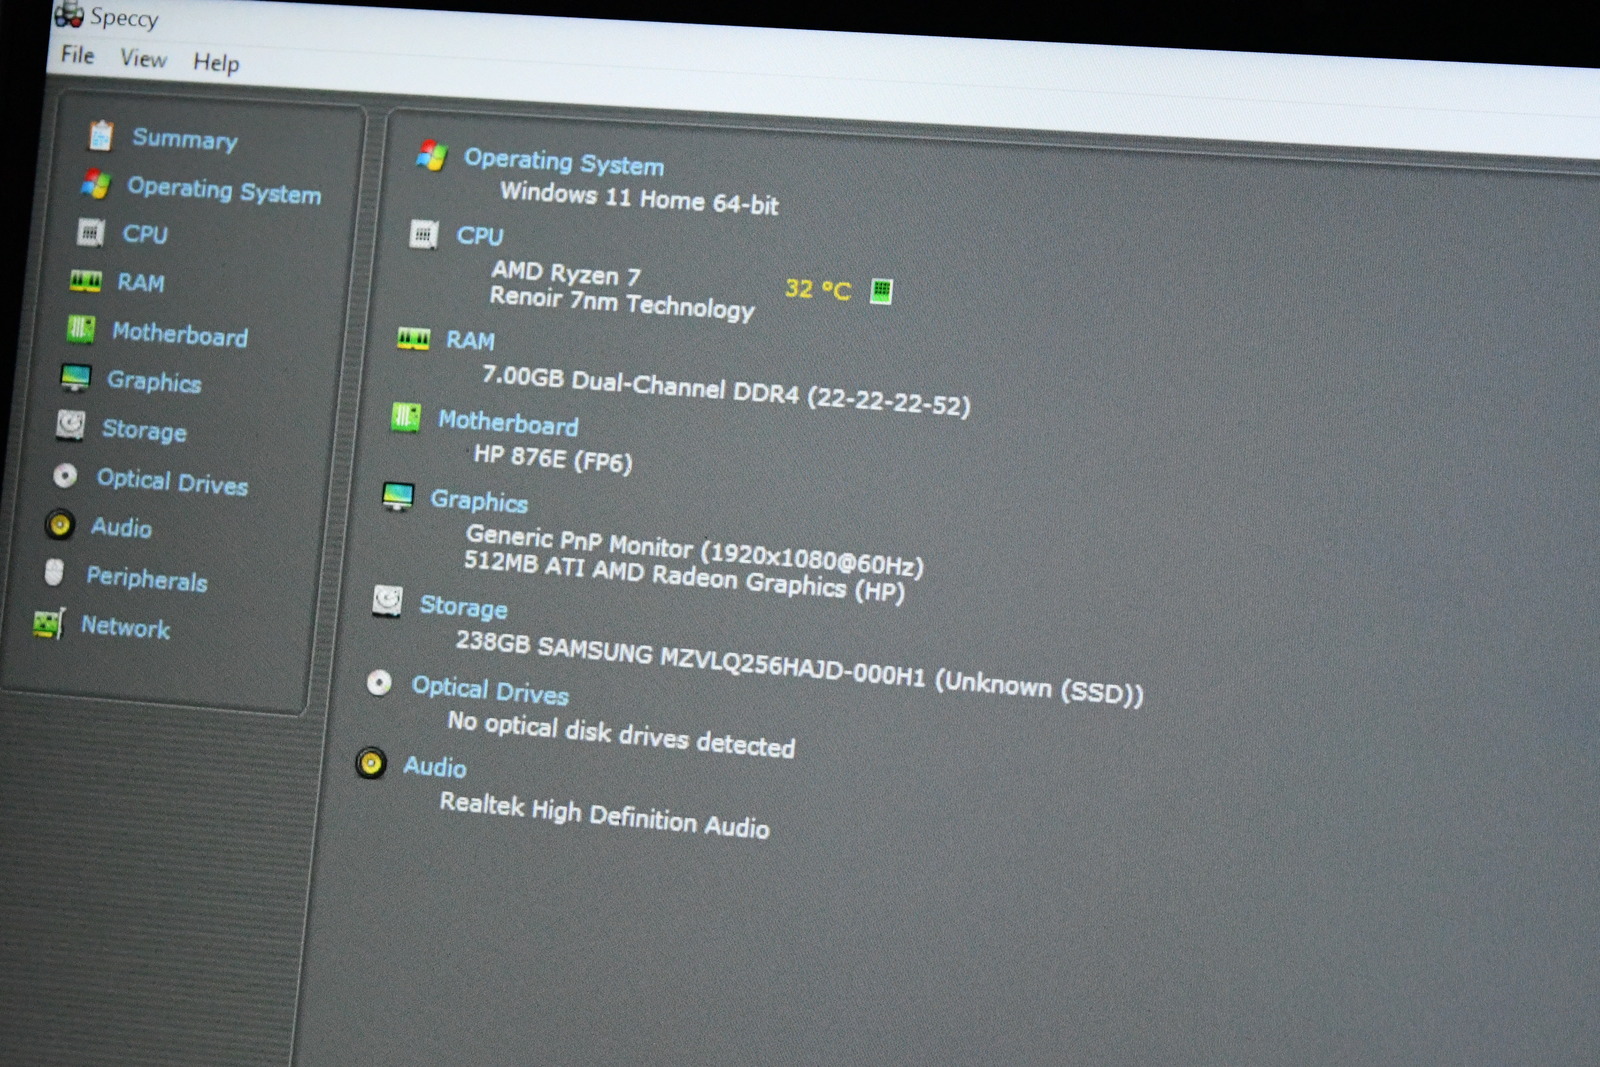Click the Audio speaker icon in sidebar
This screenshot has height=1067, width=1600.
60,524
